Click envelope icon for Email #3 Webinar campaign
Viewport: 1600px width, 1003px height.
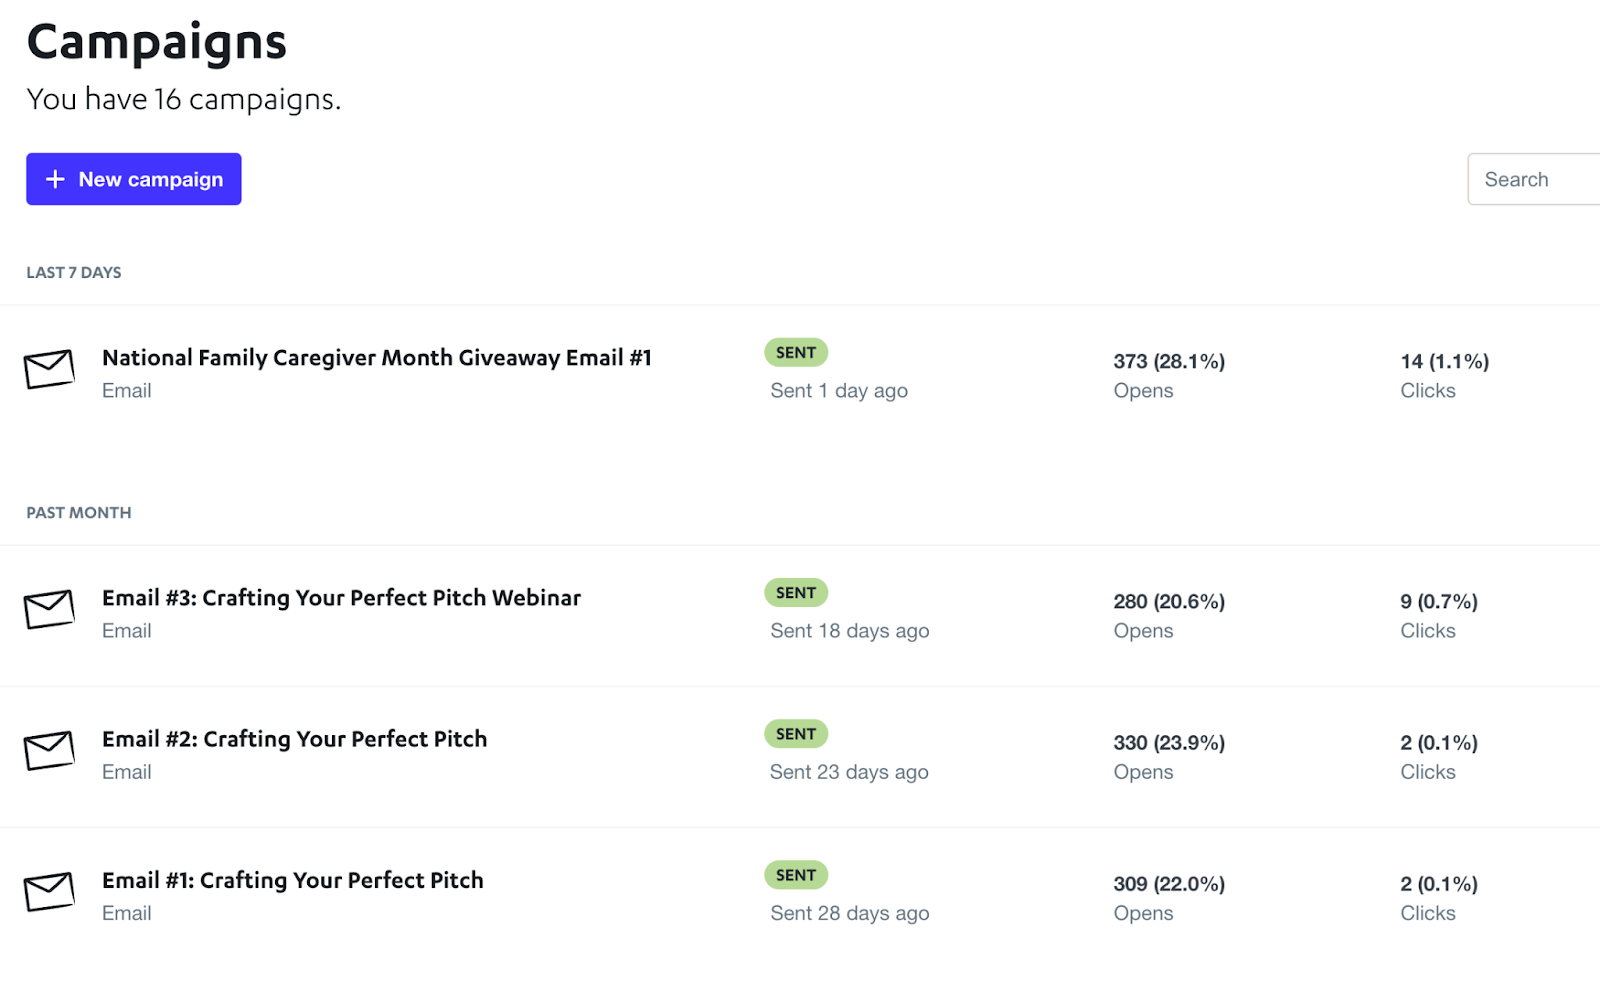49,609
